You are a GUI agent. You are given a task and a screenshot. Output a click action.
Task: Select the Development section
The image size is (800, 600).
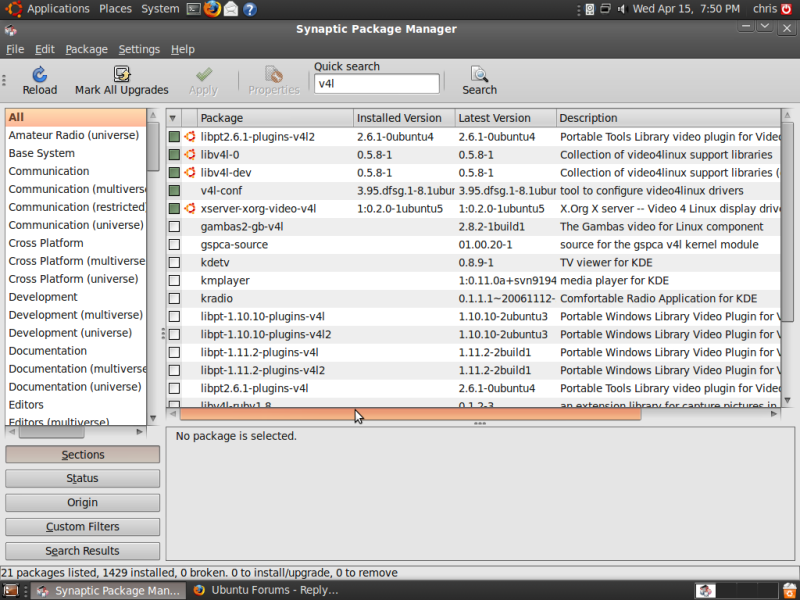coord(76,297)
